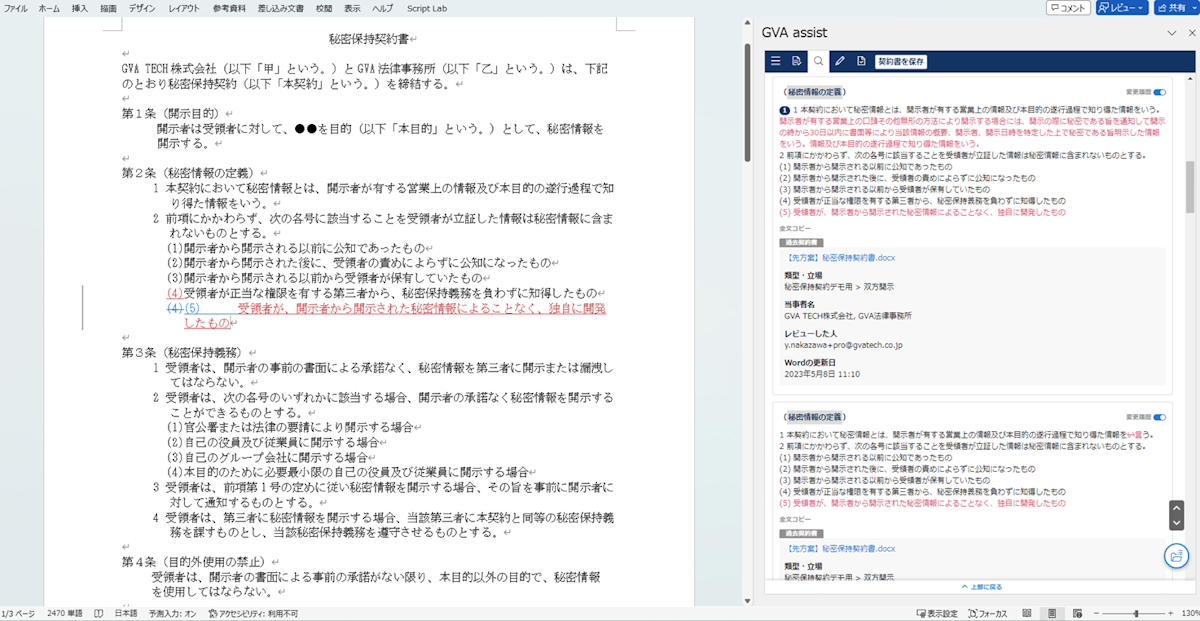This screenshot has width=1200, height=621.
Task: Open the 共有 dropdown button
Action: coord(1175,8)
